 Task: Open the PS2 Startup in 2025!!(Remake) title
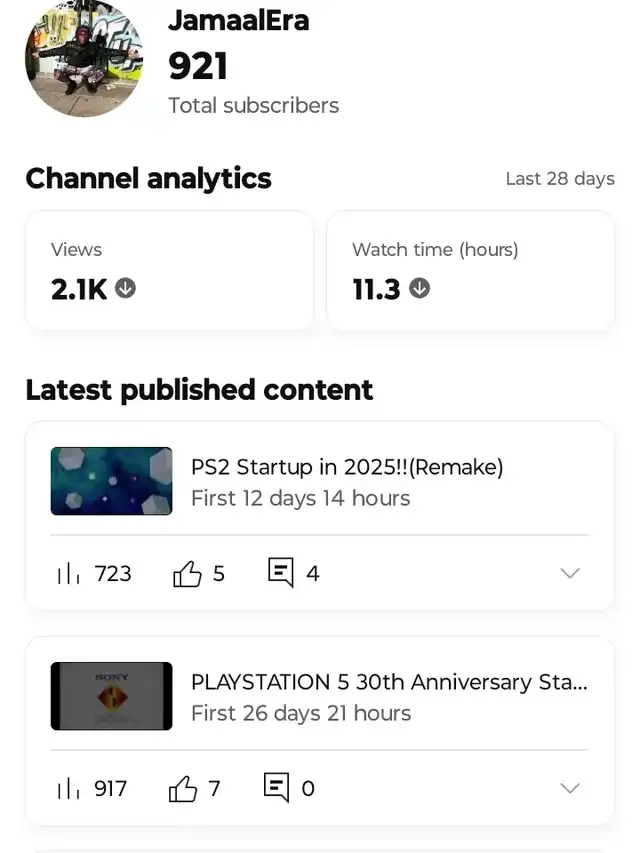tap(347, 467)
